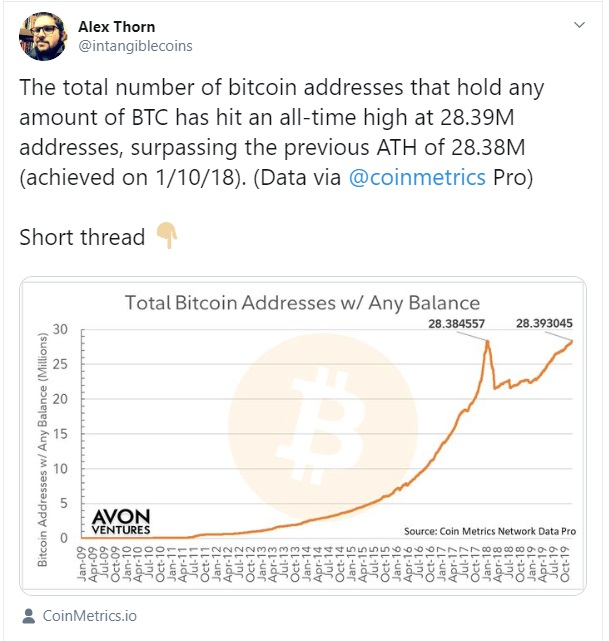Click the AVON Ventures logo in chart
The height and width of the screenshot is (641, 609).
point(121,522)
